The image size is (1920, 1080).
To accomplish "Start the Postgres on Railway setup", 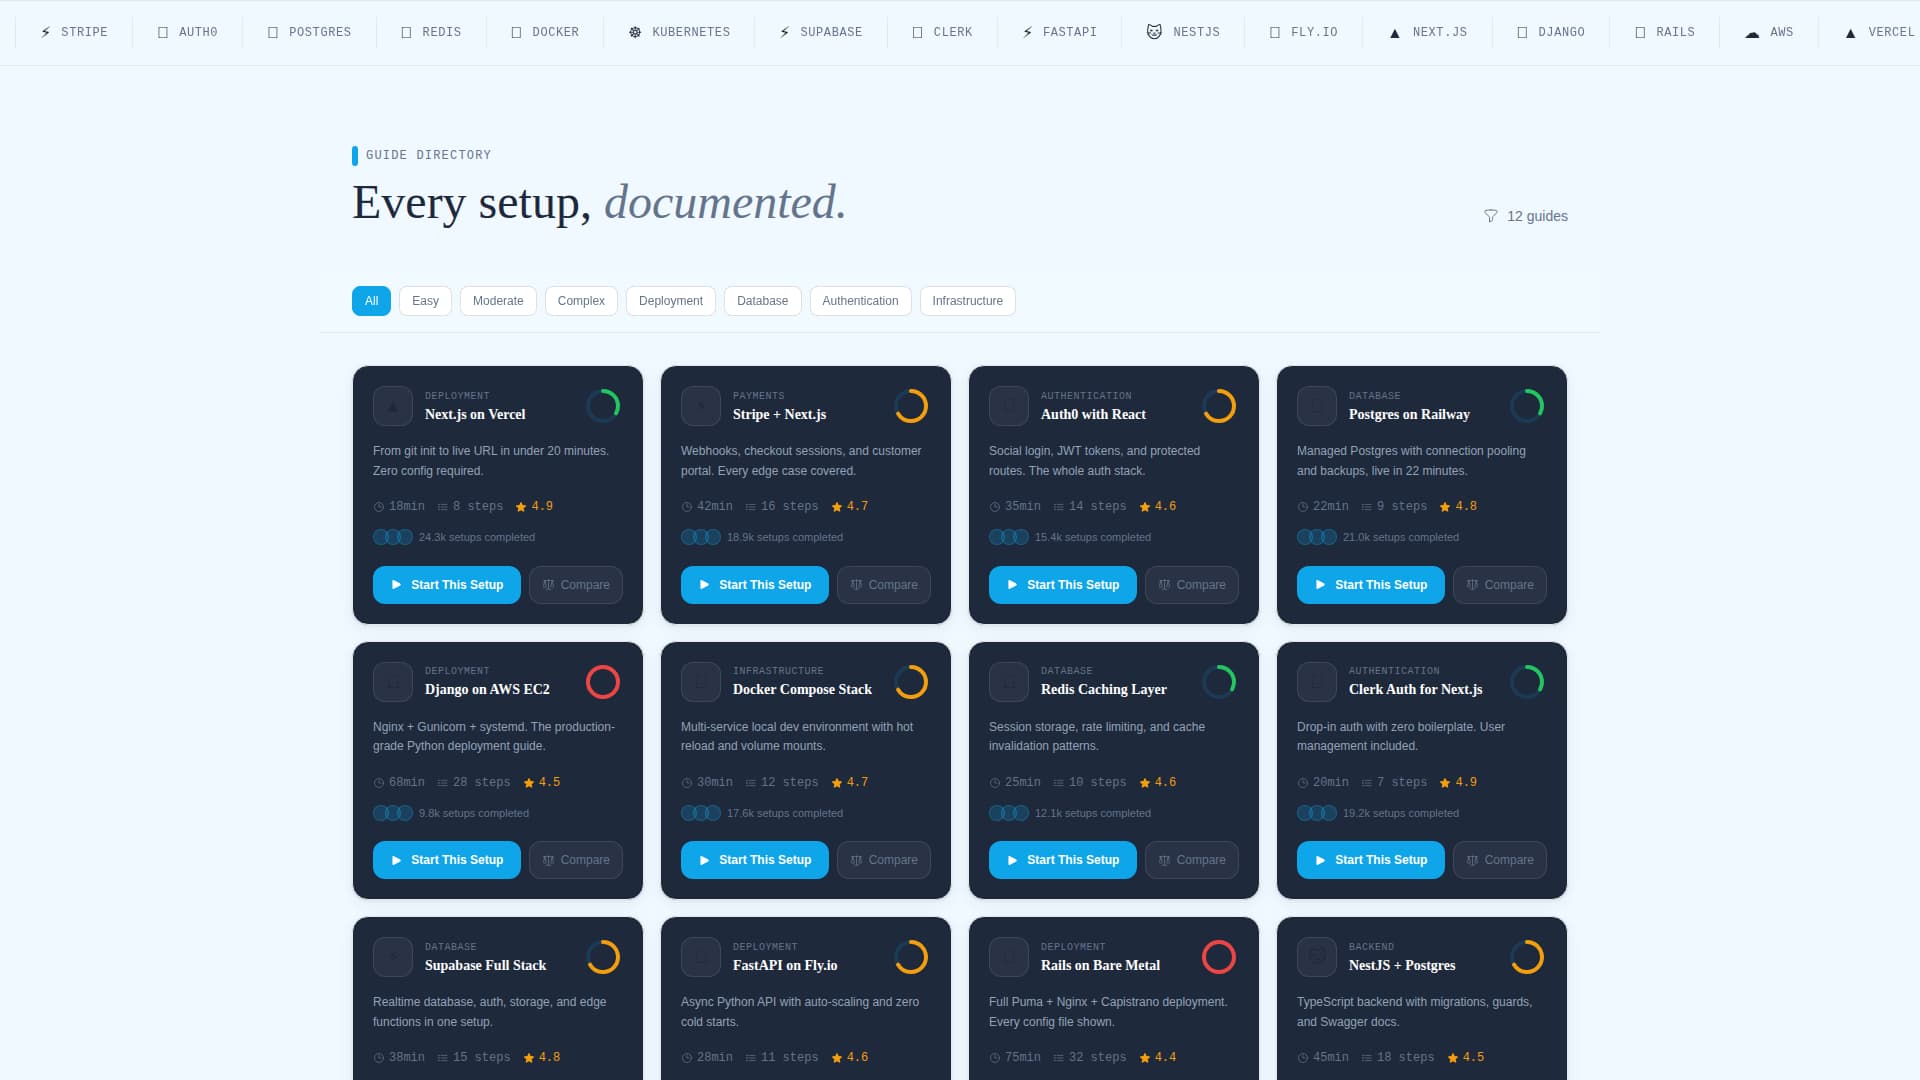I will 1371,585.
